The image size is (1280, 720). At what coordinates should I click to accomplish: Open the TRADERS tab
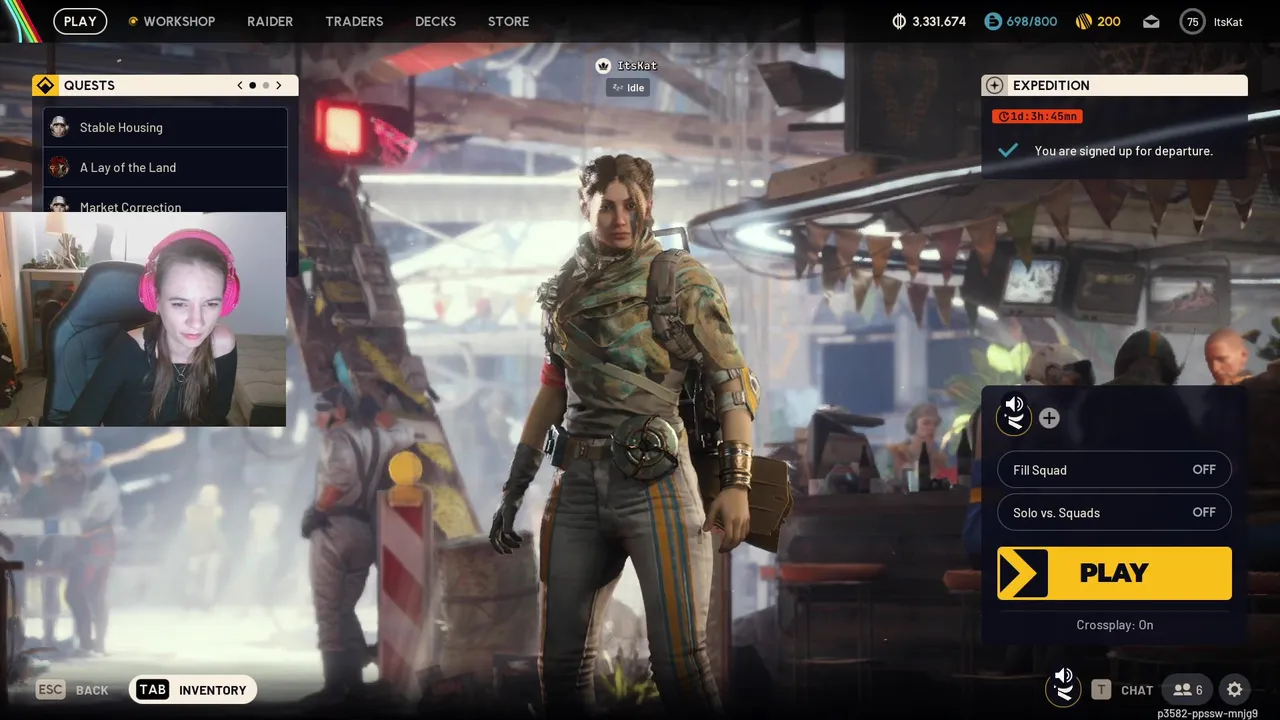[x=354, y=21]
